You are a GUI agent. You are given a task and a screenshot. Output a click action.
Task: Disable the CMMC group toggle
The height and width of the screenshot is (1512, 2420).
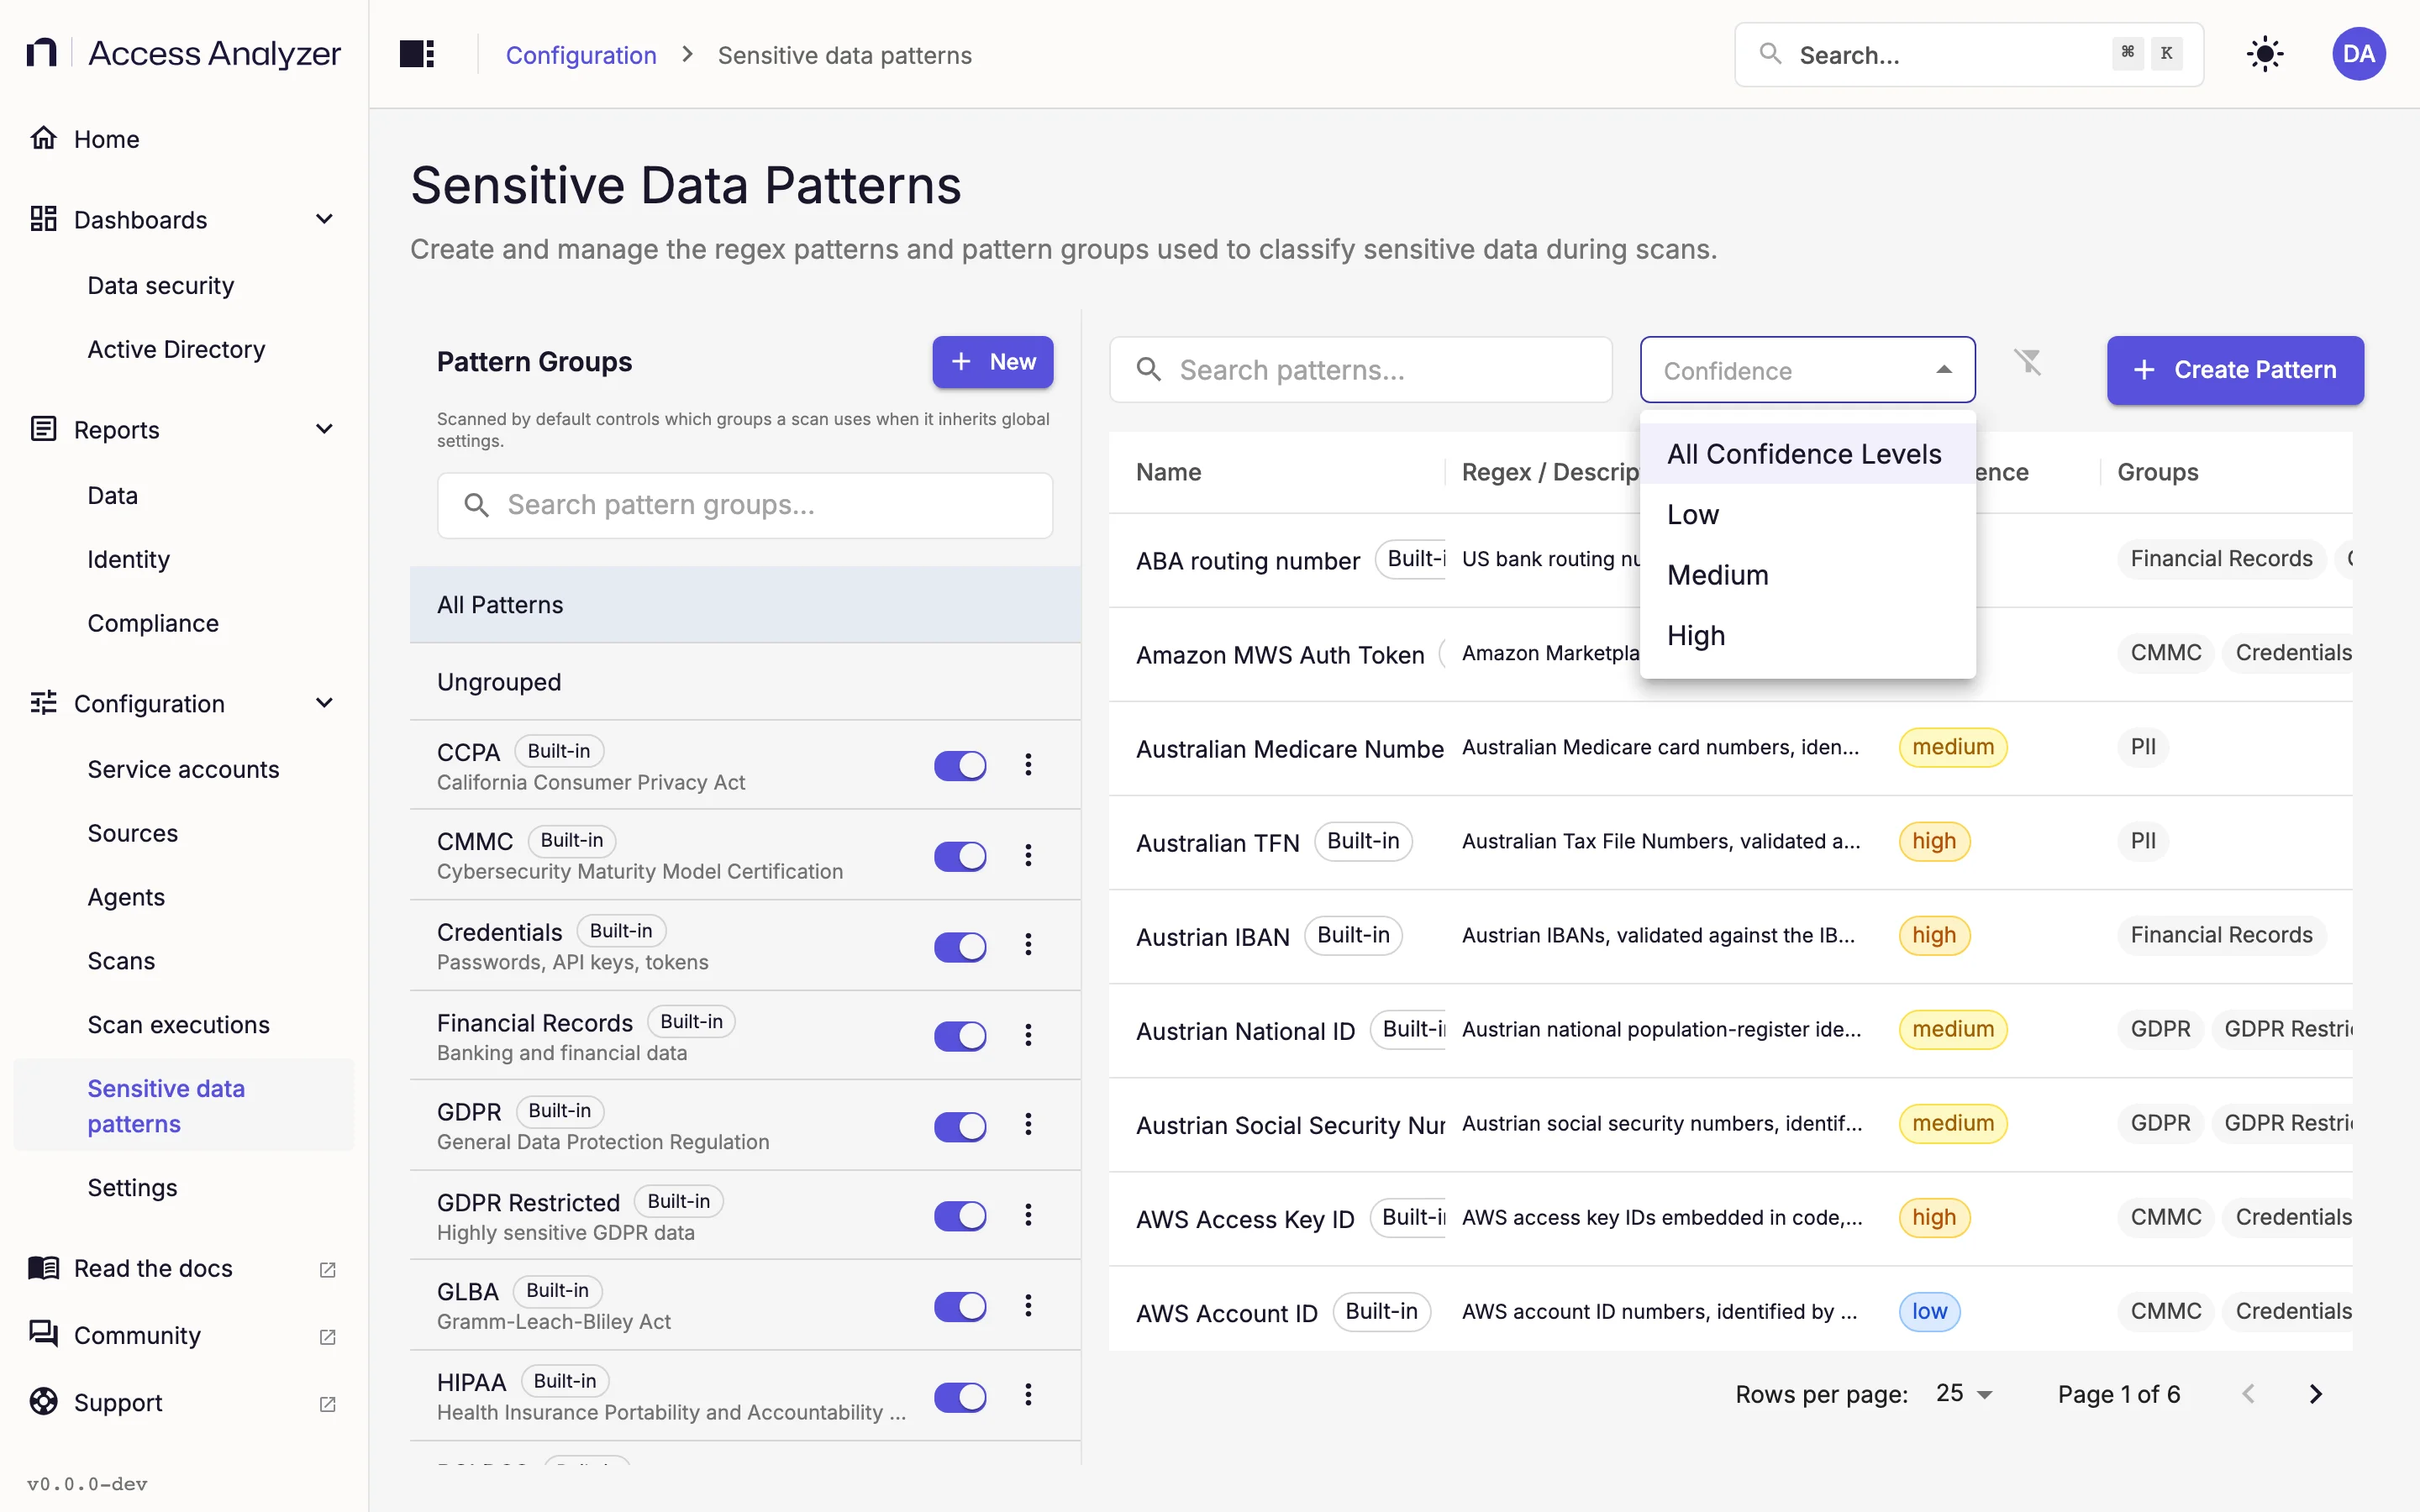point(960,856)
